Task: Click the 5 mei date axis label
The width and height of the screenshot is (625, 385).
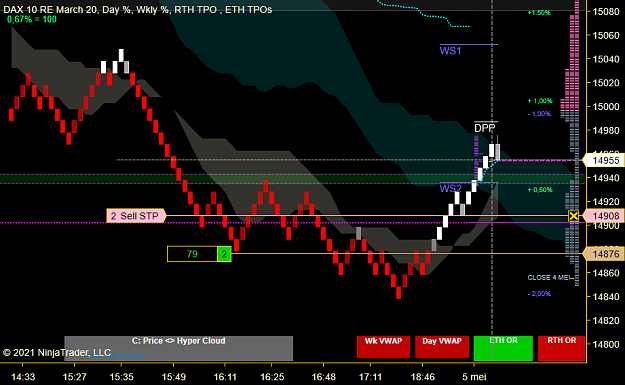Action: click(474, 377)
